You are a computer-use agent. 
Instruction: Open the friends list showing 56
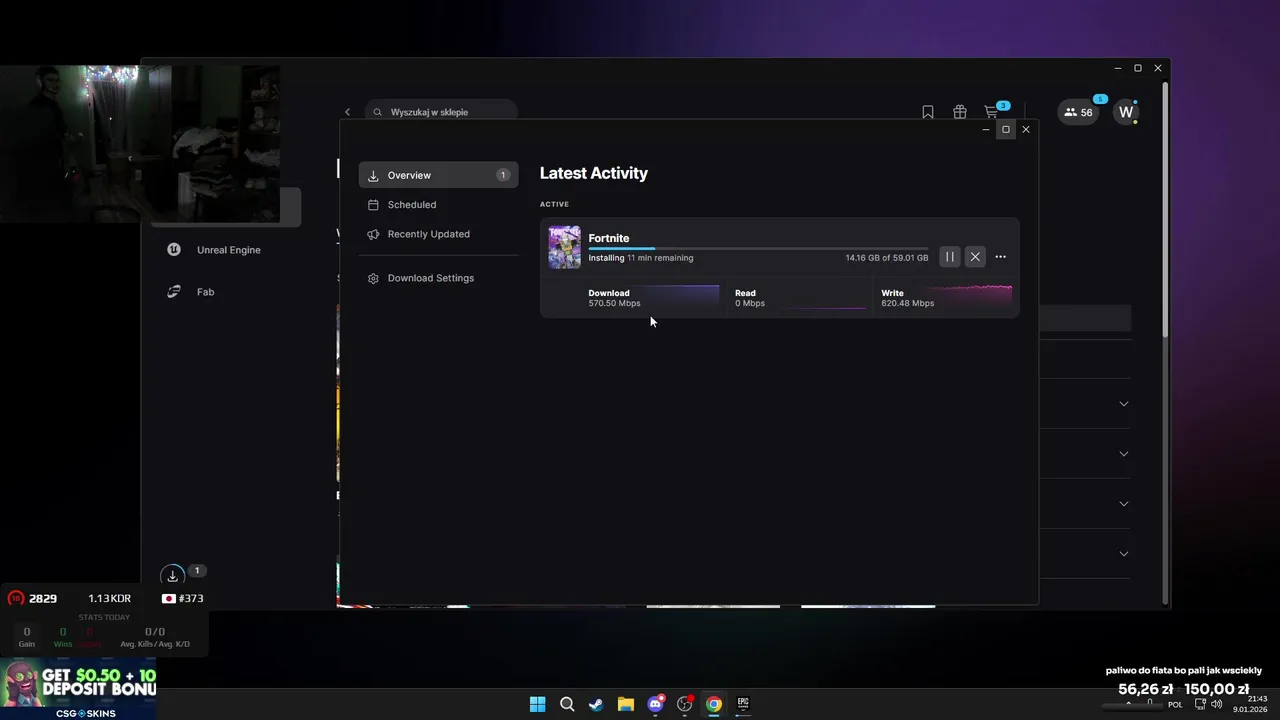(1079, 112)
